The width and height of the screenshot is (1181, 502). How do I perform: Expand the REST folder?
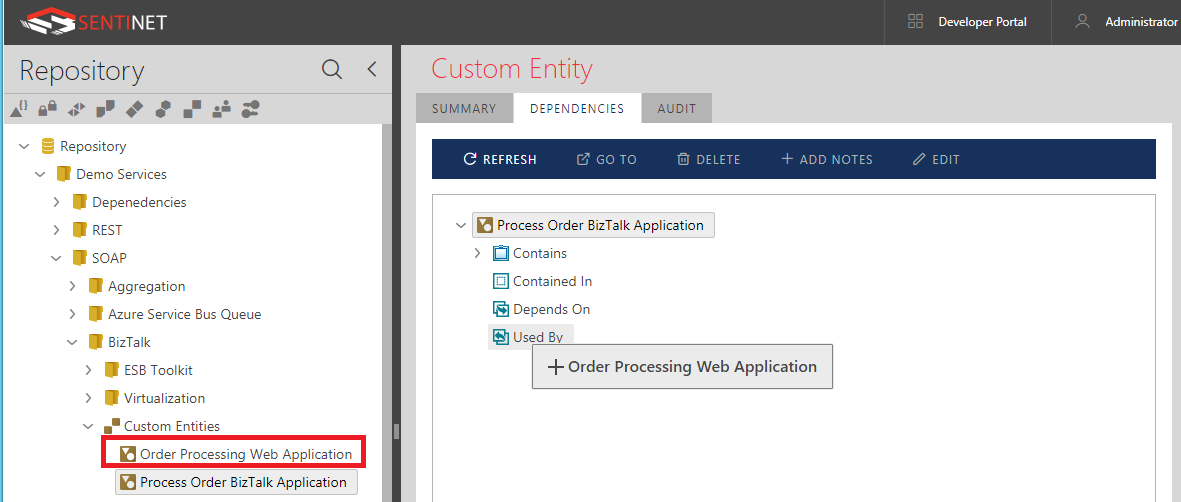56,230
